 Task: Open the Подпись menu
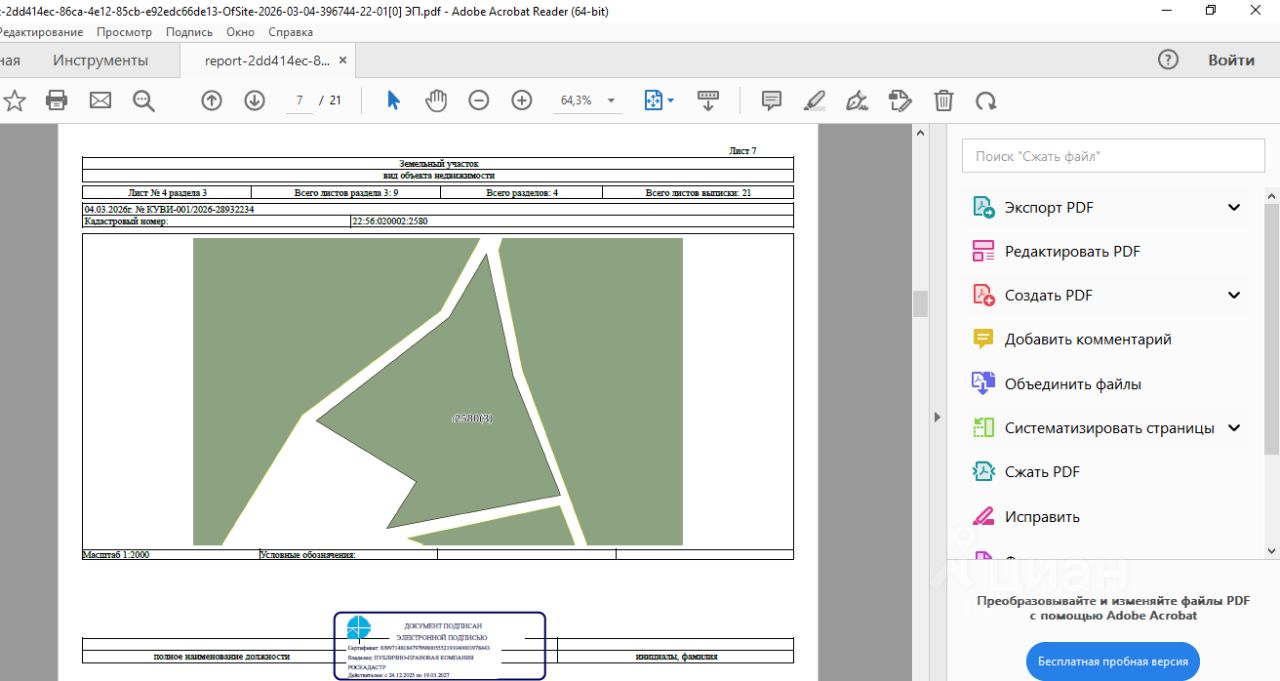(189, 32)
